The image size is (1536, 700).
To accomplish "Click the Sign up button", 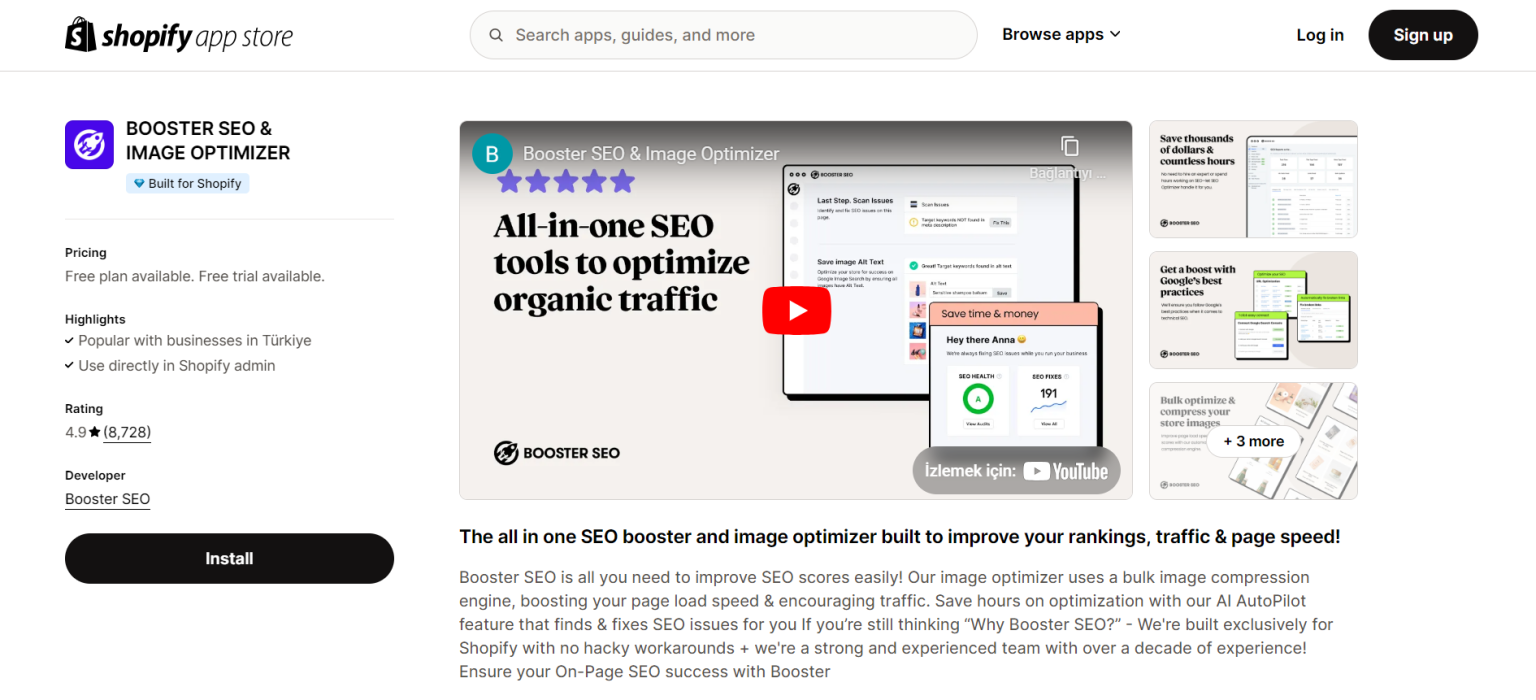I will click(x=1423, y=35).
